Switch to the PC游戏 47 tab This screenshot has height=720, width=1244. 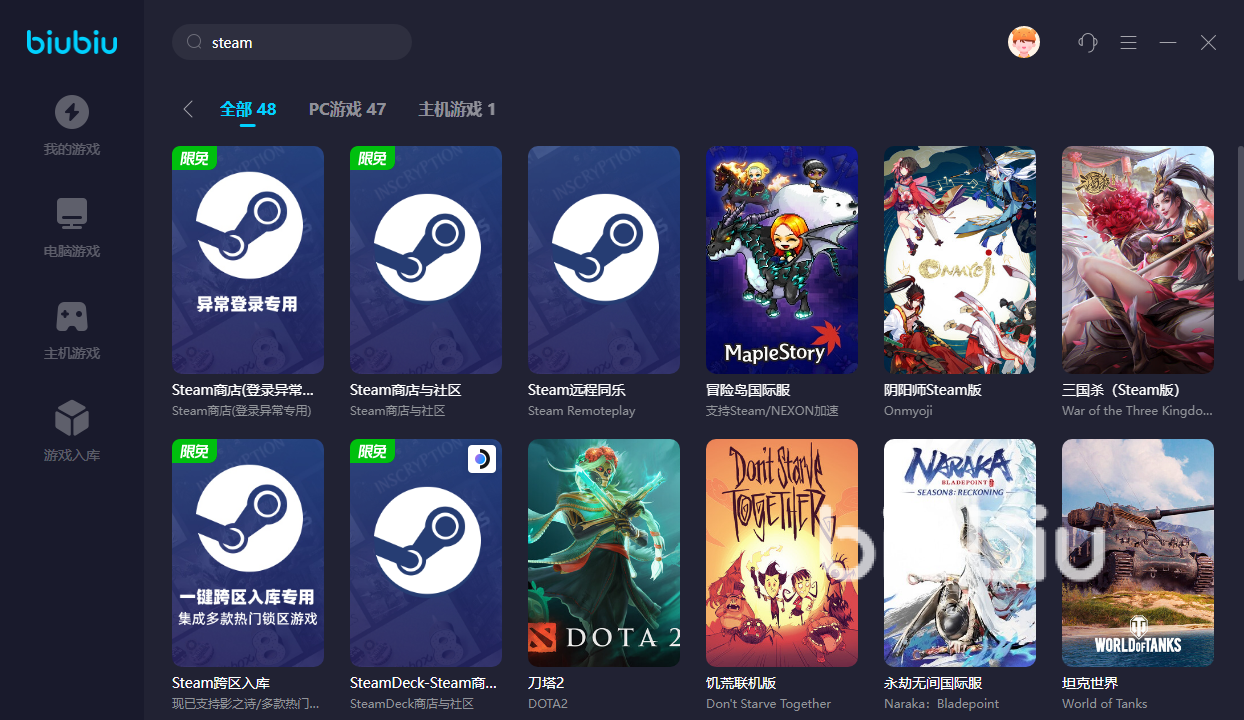347,109
